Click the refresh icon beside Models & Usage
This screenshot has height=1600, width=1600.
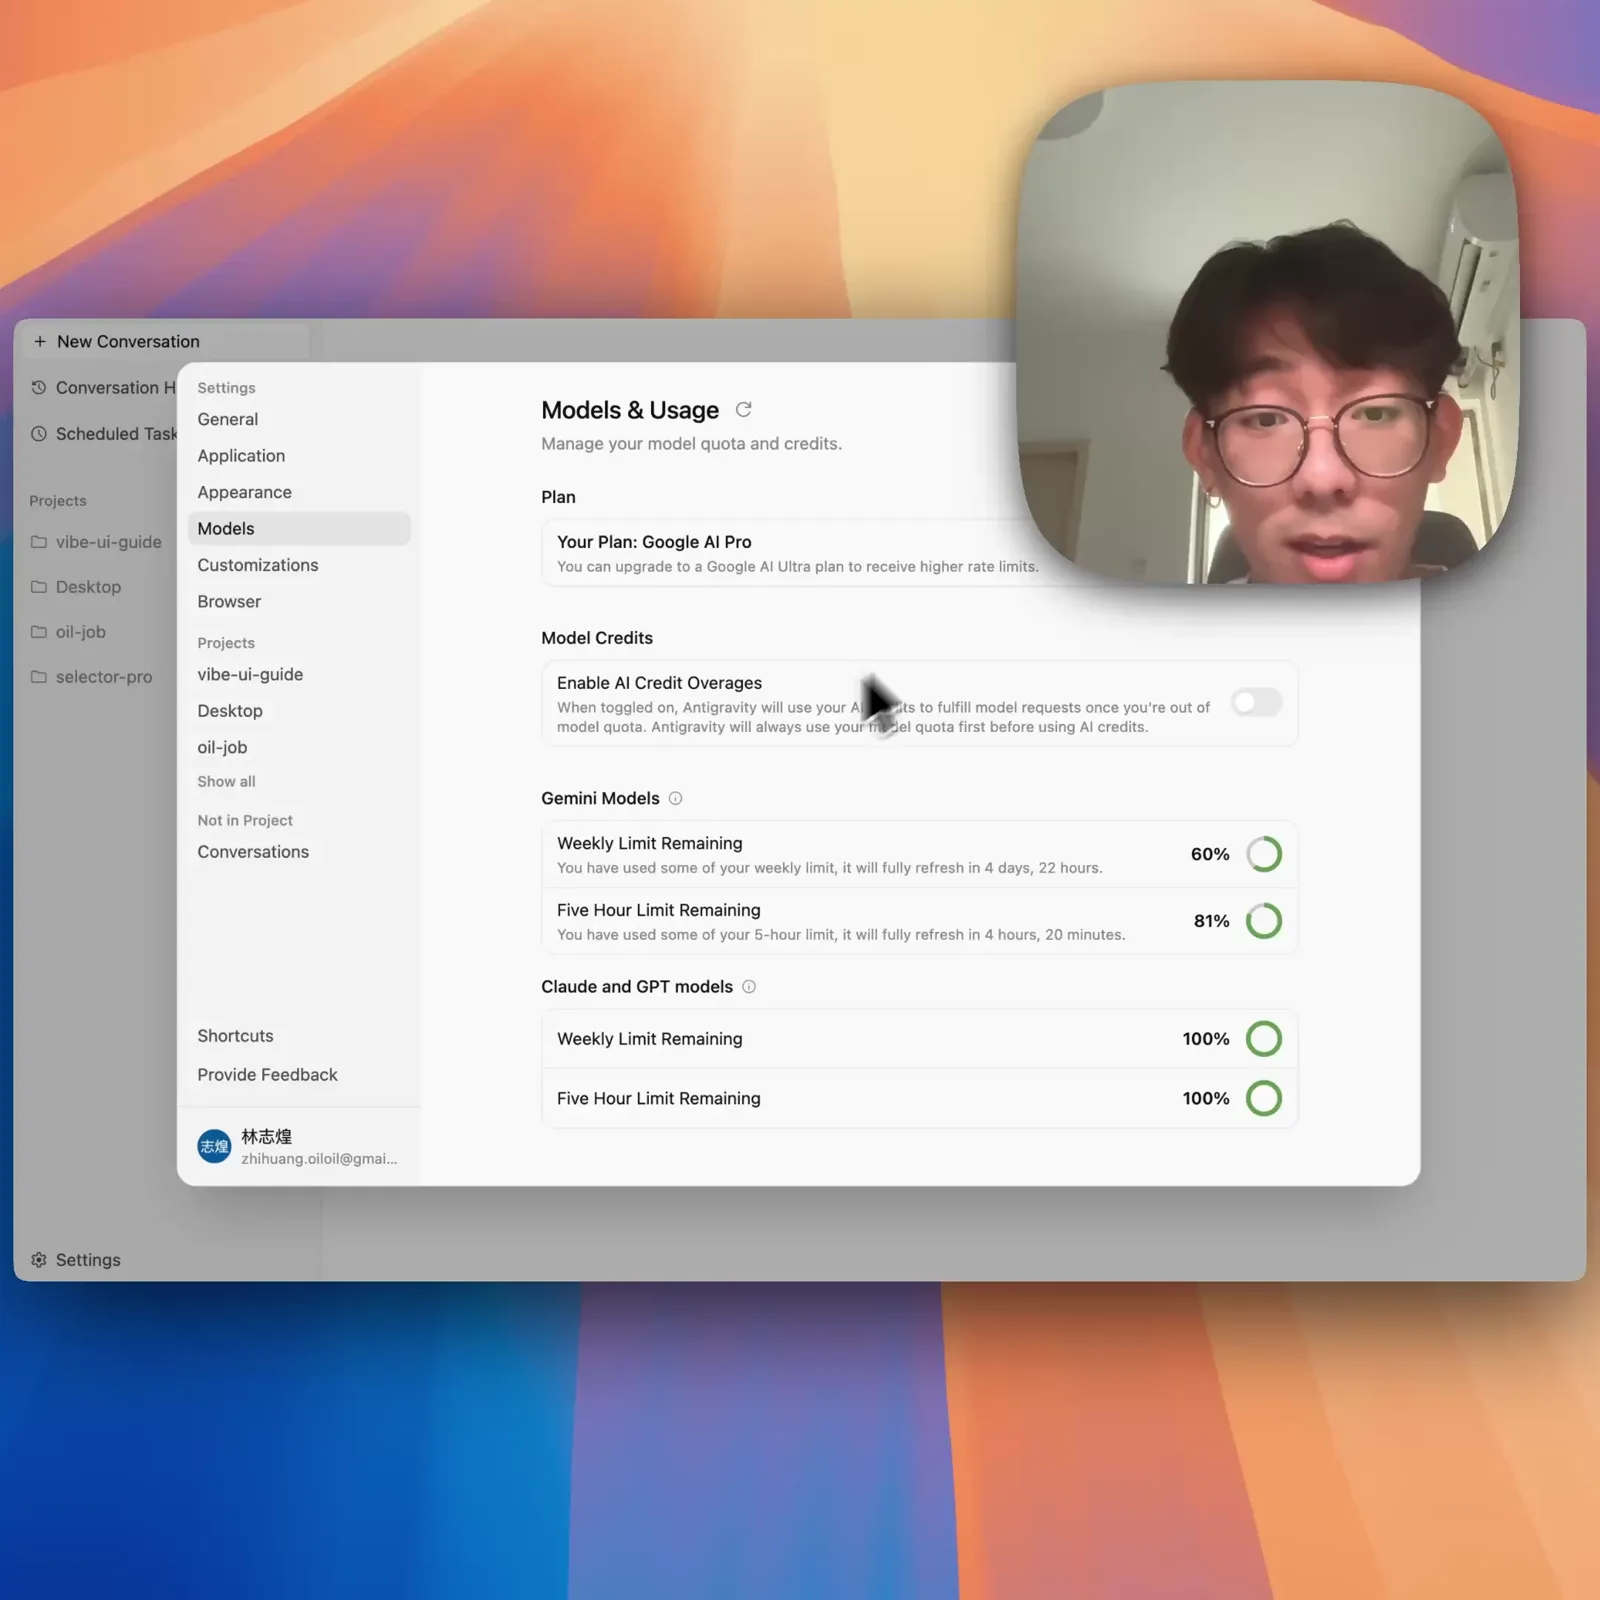(x=743, y=410)
